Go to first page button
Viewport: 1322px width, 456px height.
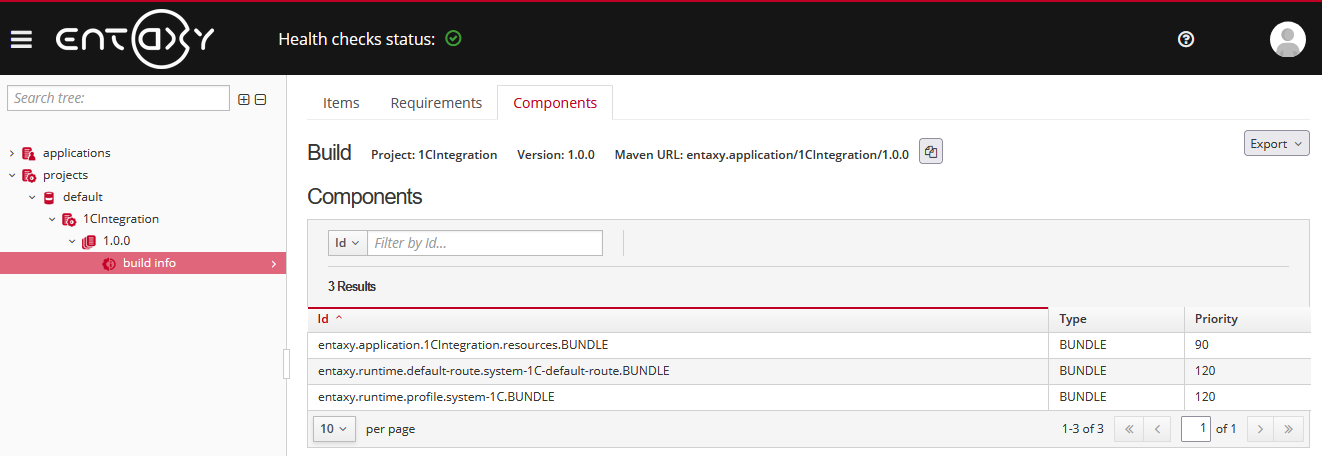(x=1128, y=429)
